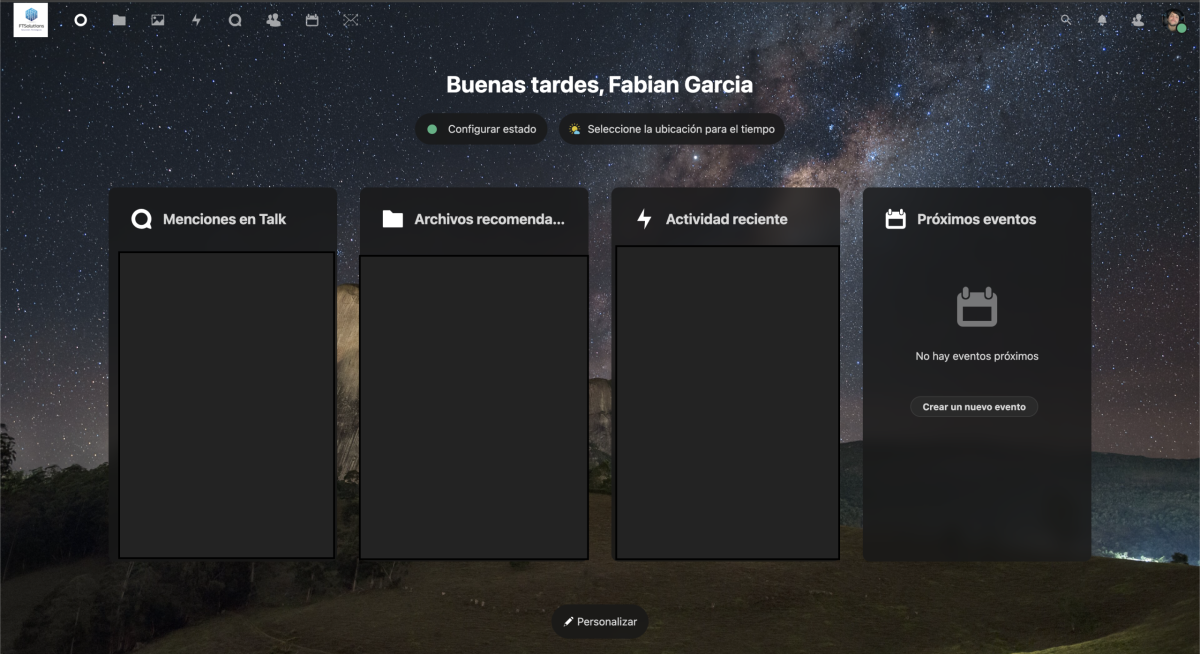Open the Personalizar dashboard button

point(600,622)
